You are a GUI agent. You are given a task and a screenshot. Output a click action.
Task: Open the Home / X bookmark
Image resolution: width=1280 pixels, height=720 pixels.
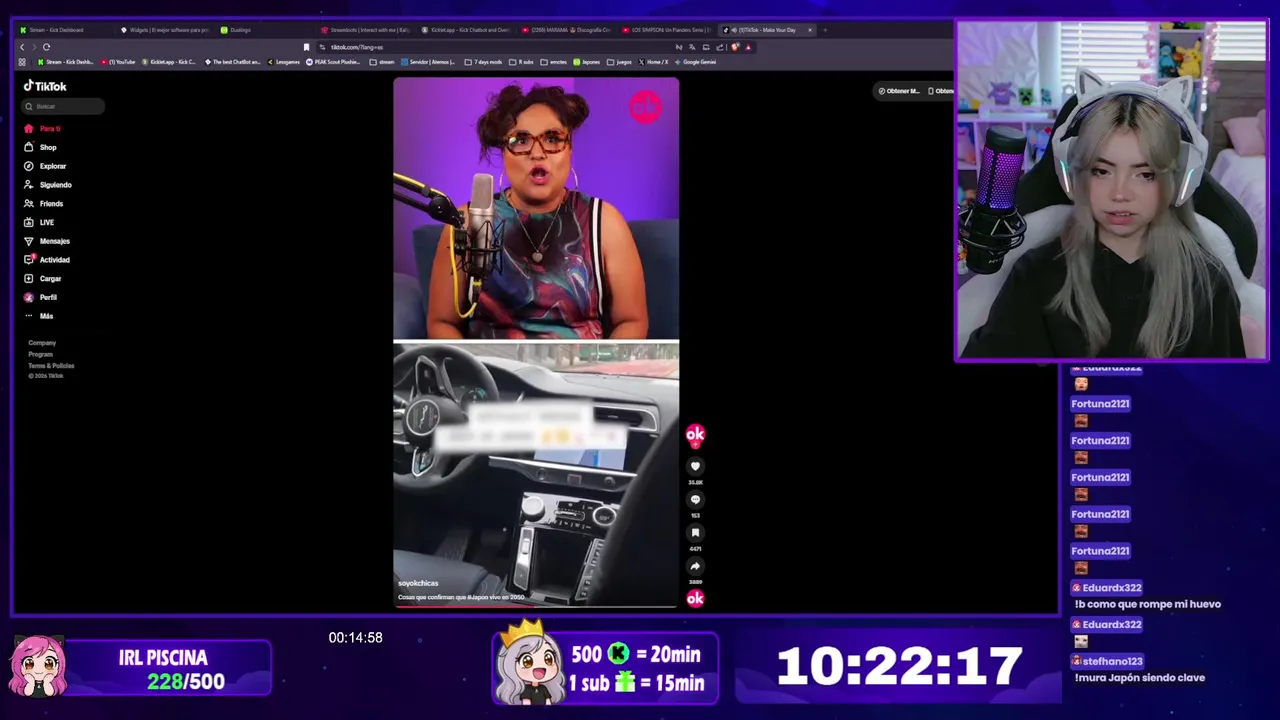[654, 62]
